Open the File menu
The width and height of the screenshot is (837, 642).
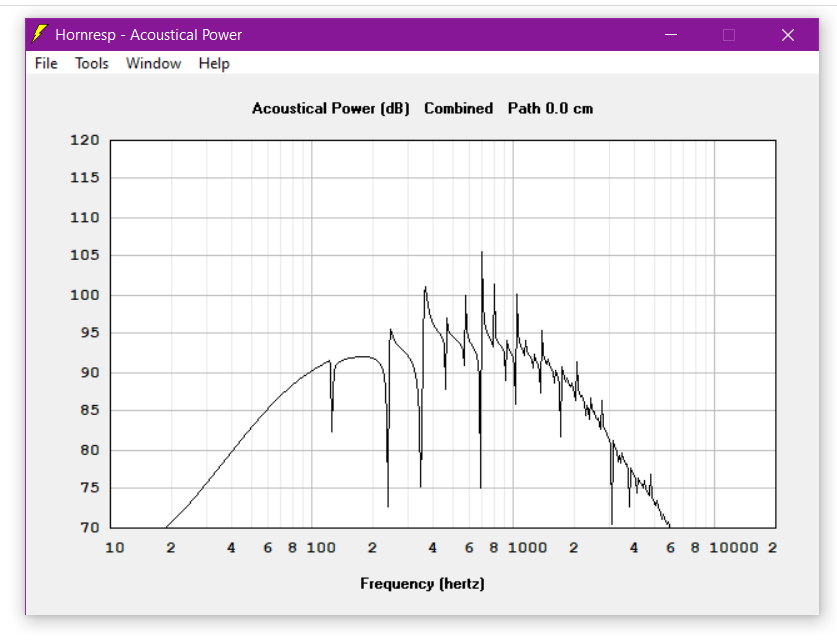[x=46, y=64]
